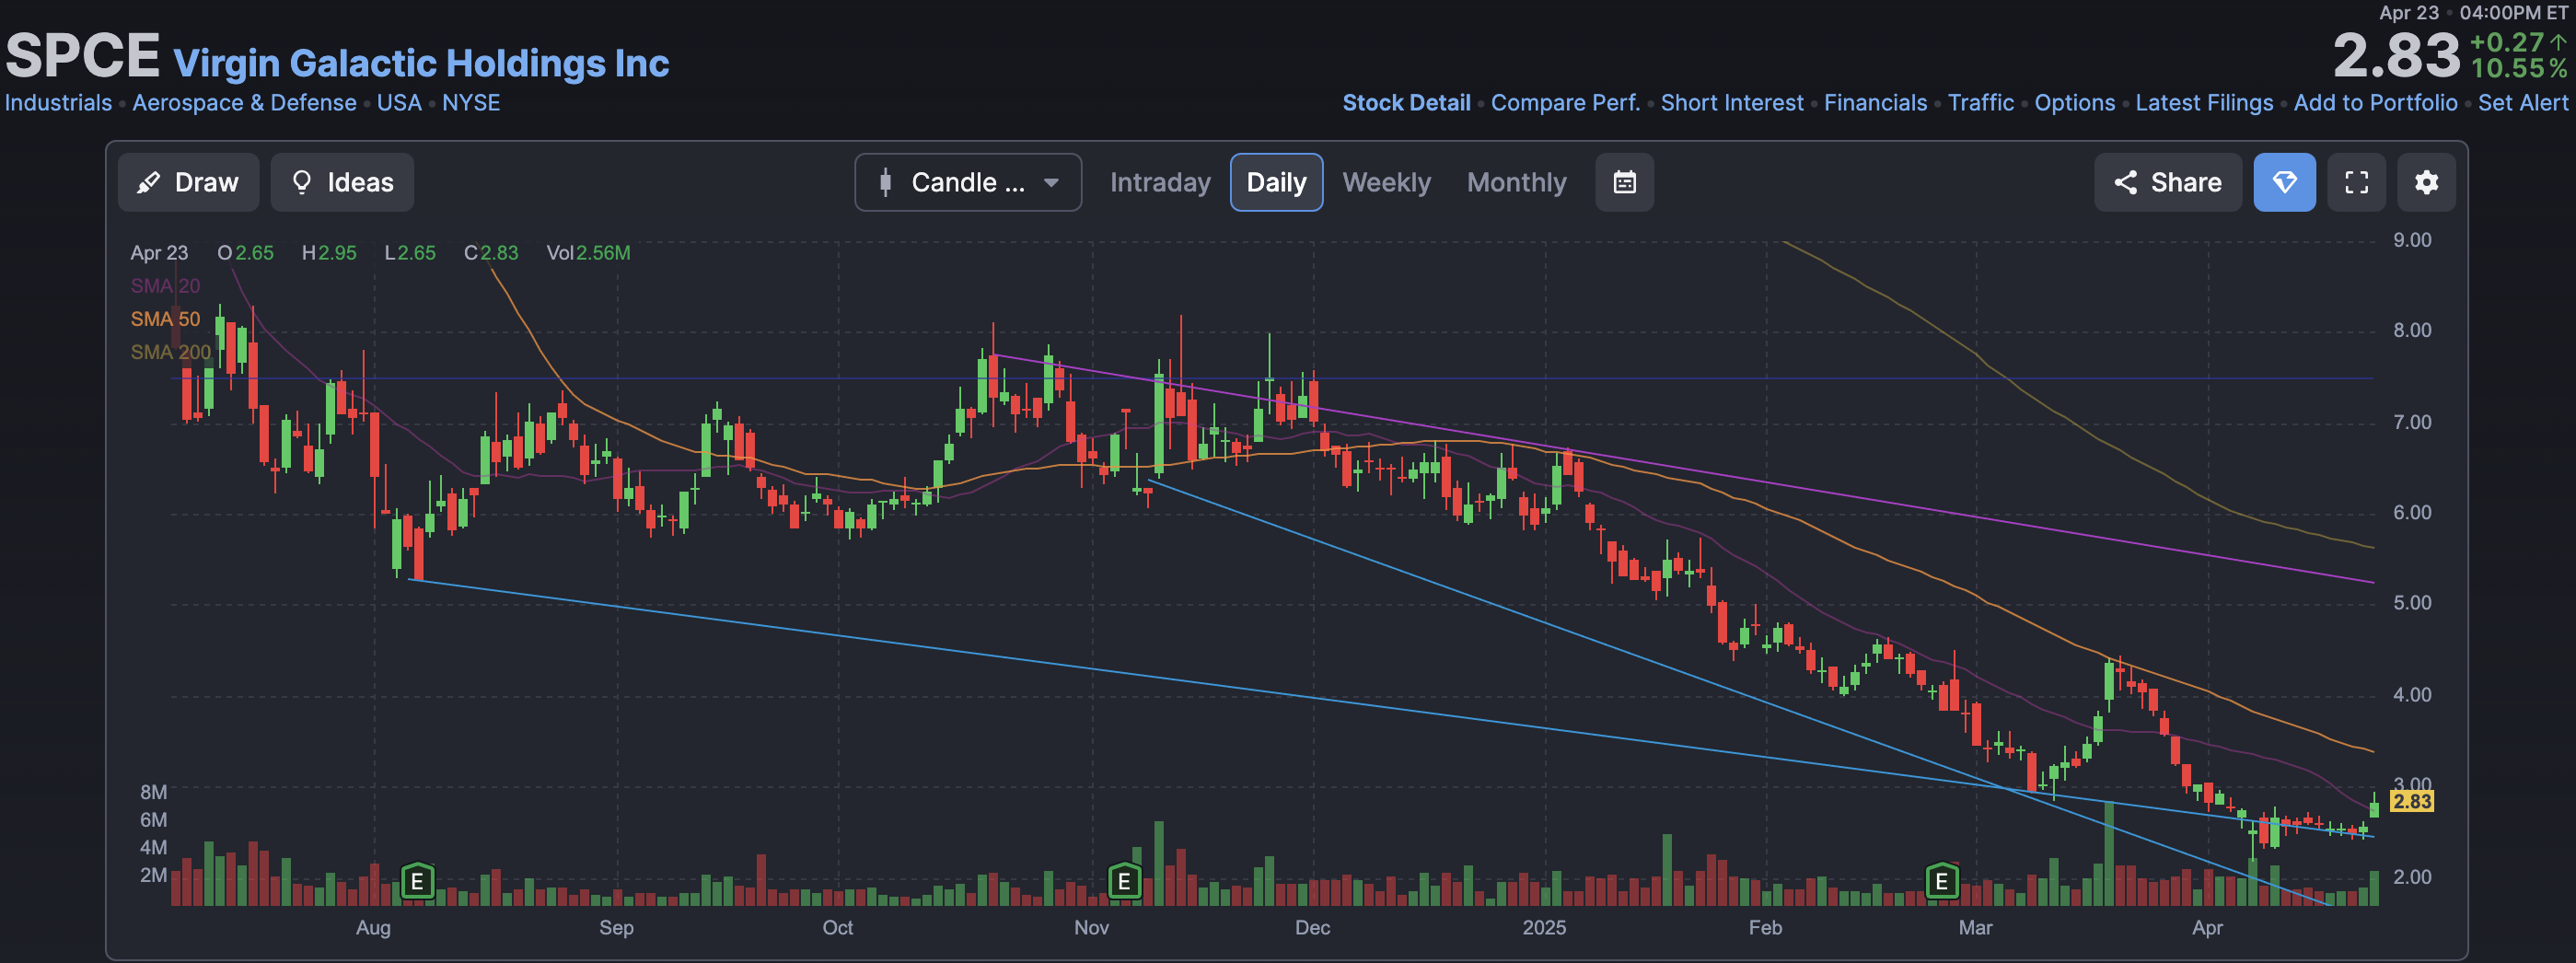Viewport: 2576px width, 963px height.
Task: Open the Industrials sector link
Action: pyautogui.click(x=58, y=103)
